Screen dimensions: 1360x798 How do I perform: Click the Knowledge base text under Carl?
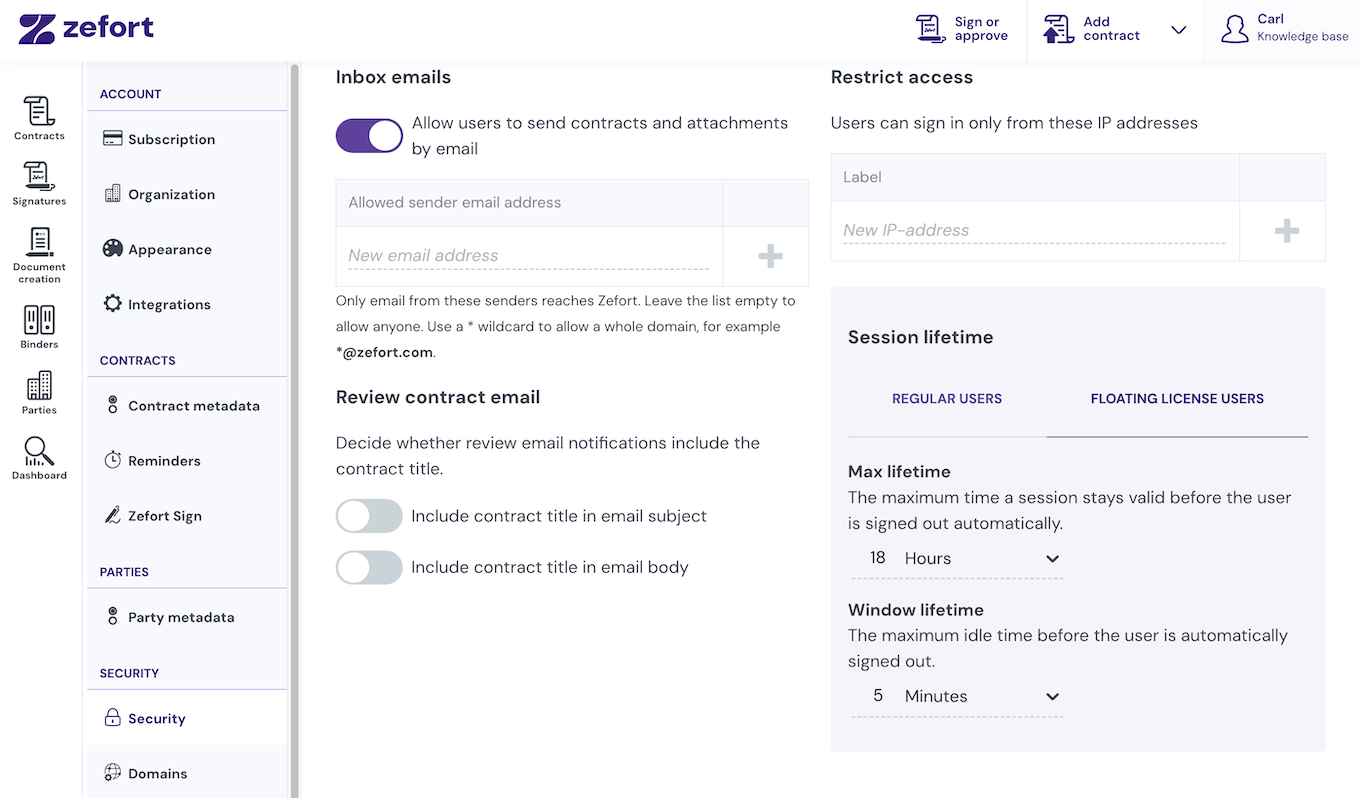1303,37
